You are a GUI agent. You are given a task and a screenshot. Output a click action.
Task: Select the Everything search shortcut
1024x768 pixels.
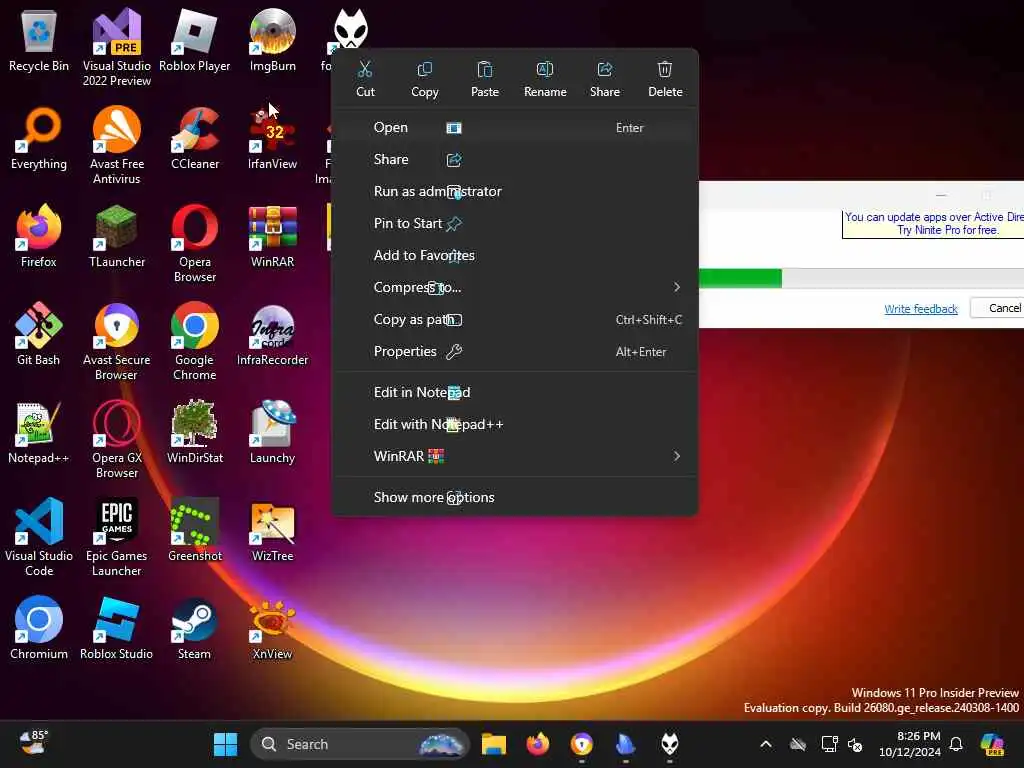pyautogui.click(x=39, y=139)
